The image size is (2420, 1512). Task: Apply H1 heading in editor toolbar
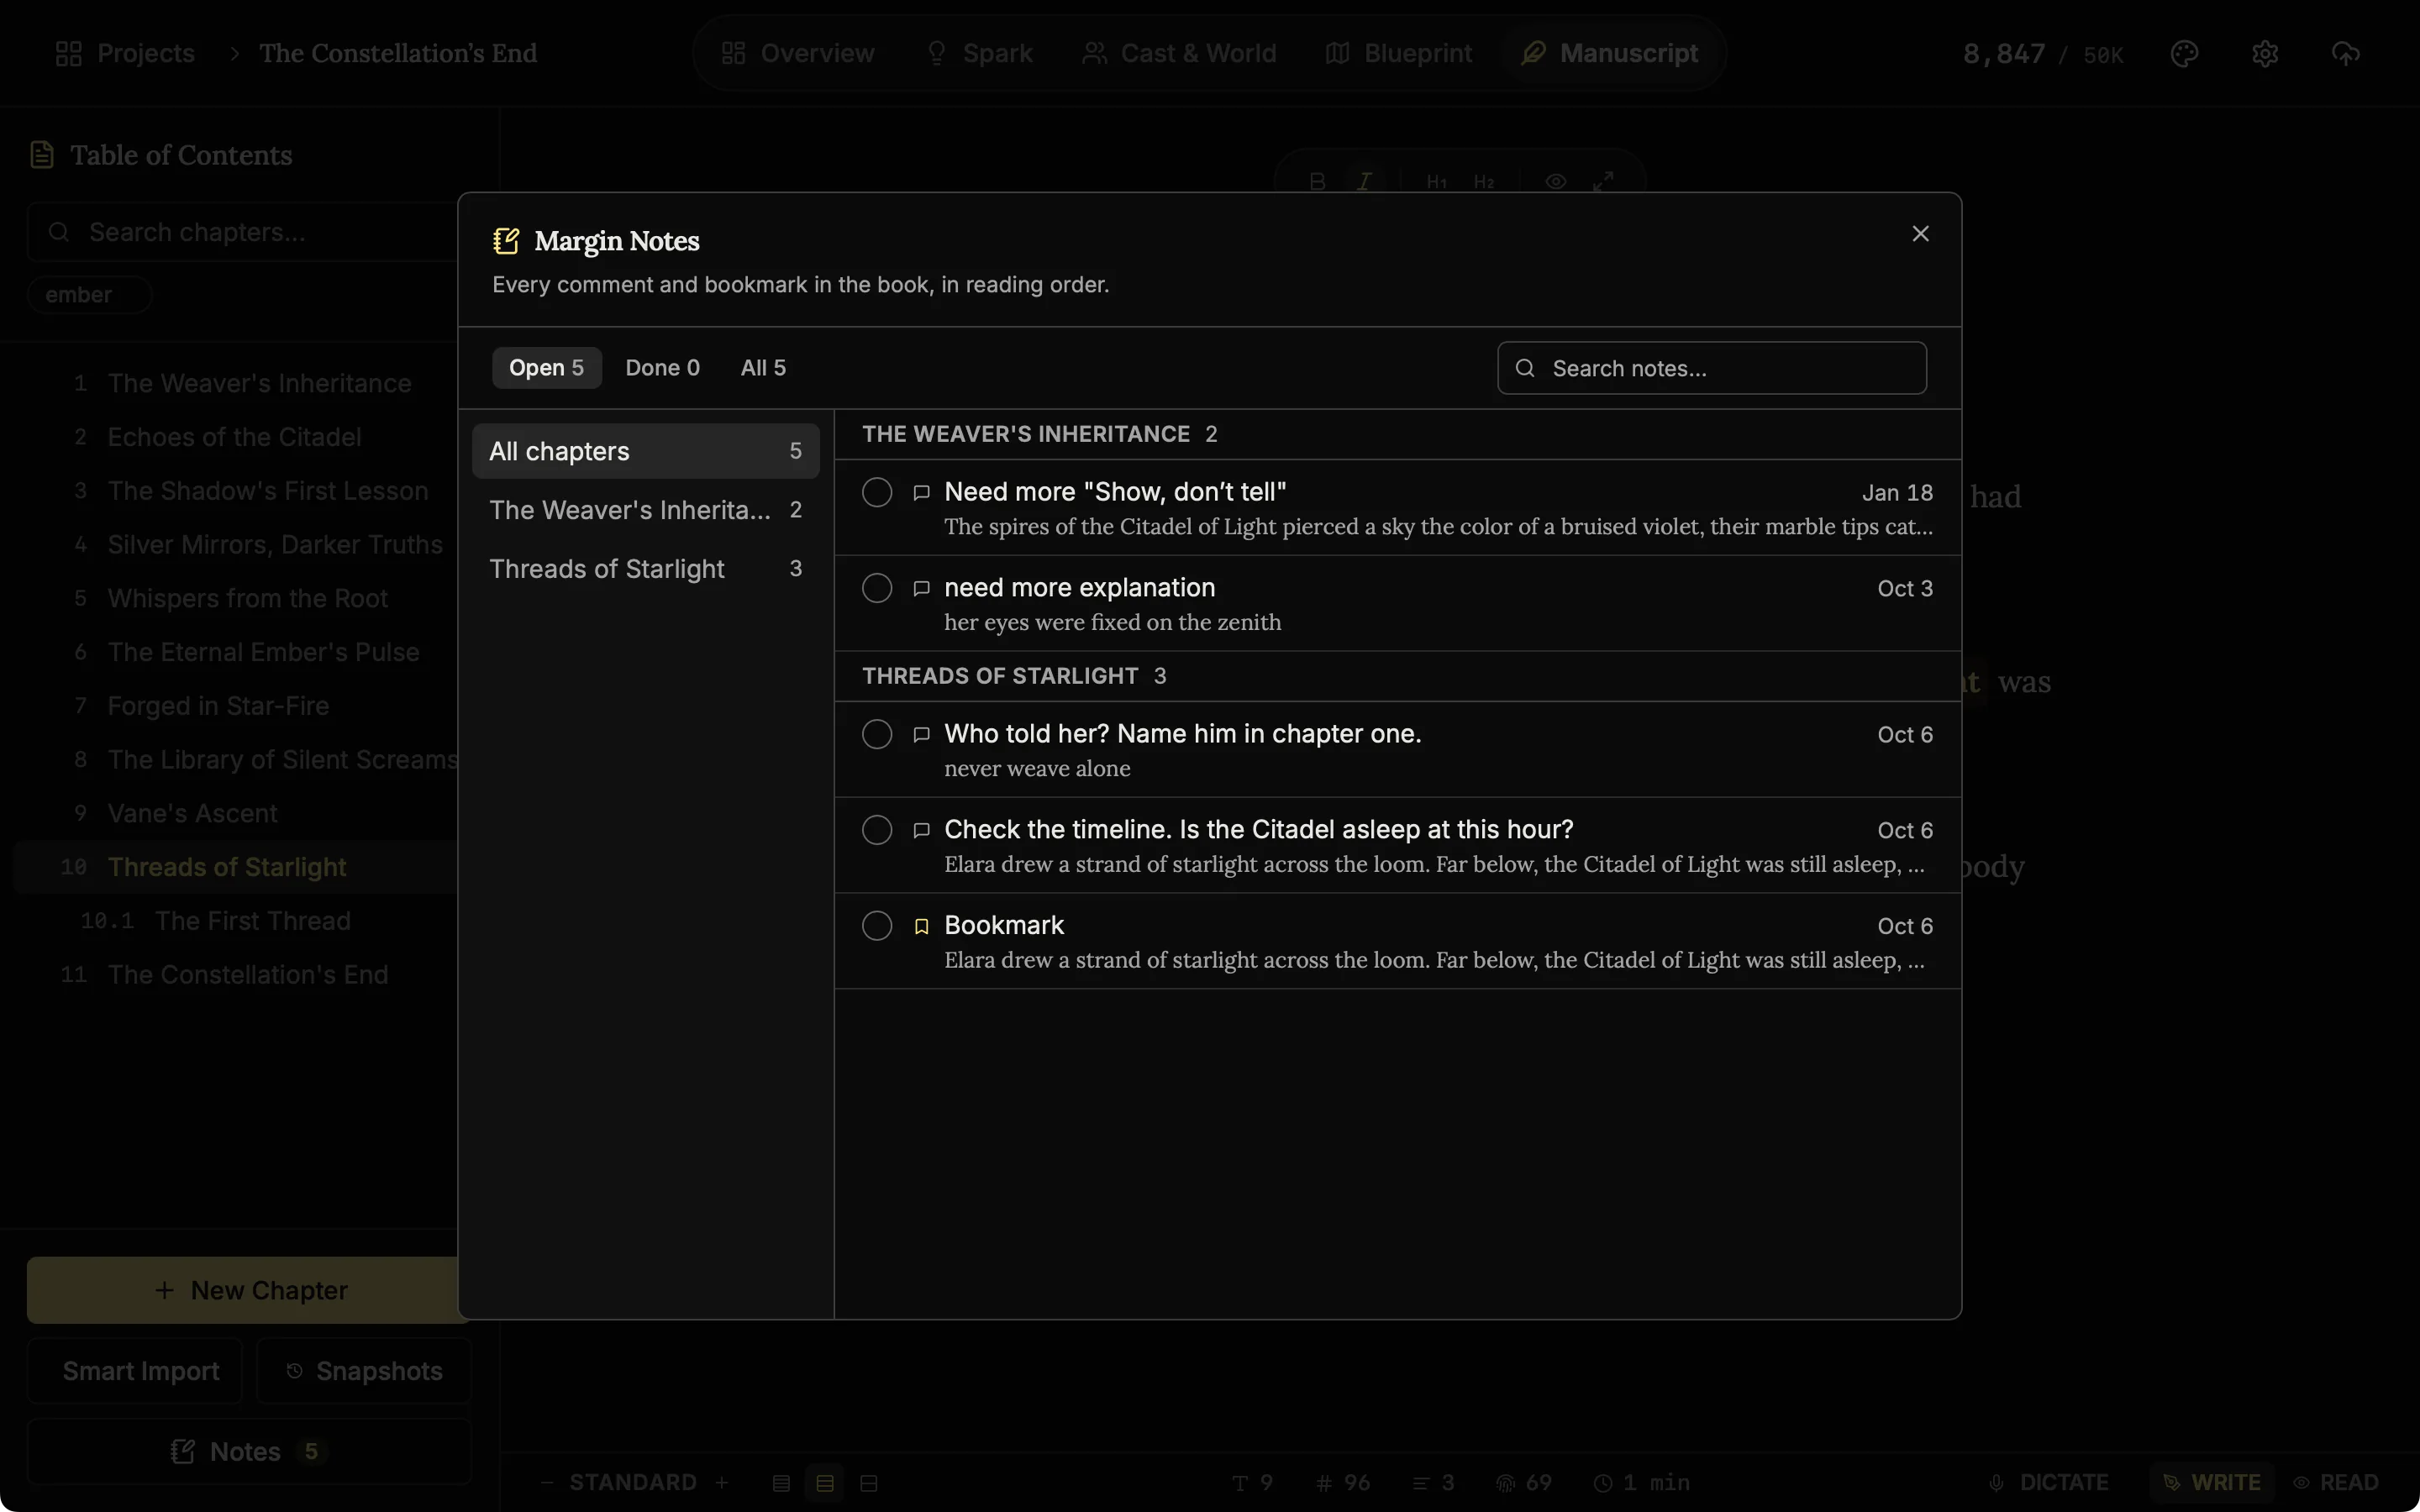pyautogui.click(x=1437, y=181)
